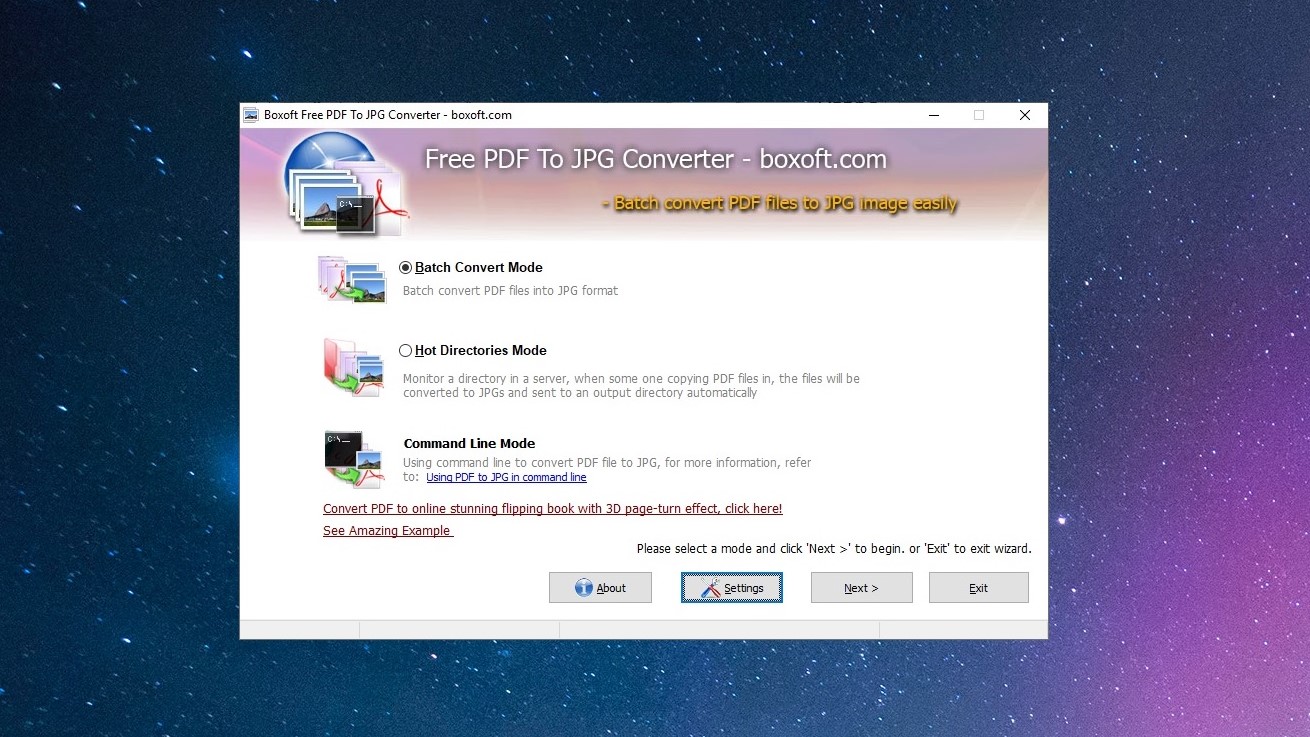
Task: Click the app icon in the title bar
Action: pos(251,115)
